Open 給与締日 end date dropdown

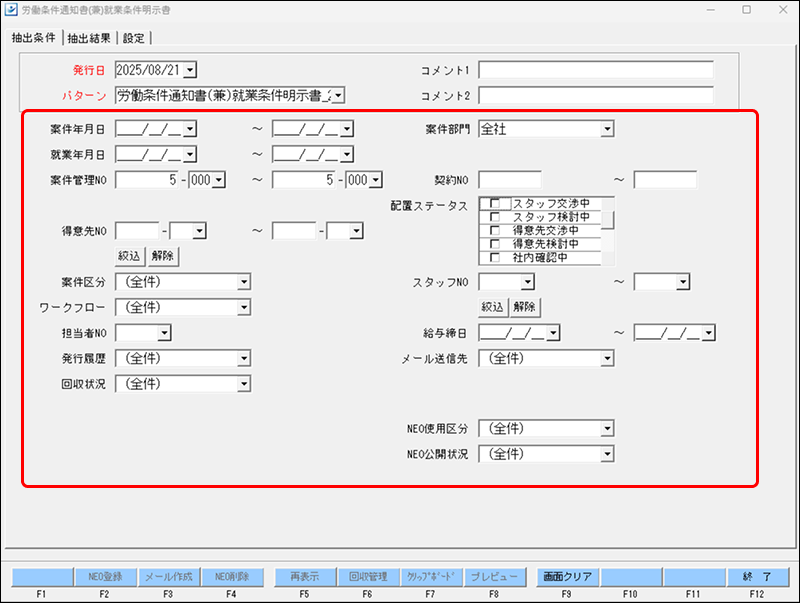pyautogui.click(x=709, y=333)
